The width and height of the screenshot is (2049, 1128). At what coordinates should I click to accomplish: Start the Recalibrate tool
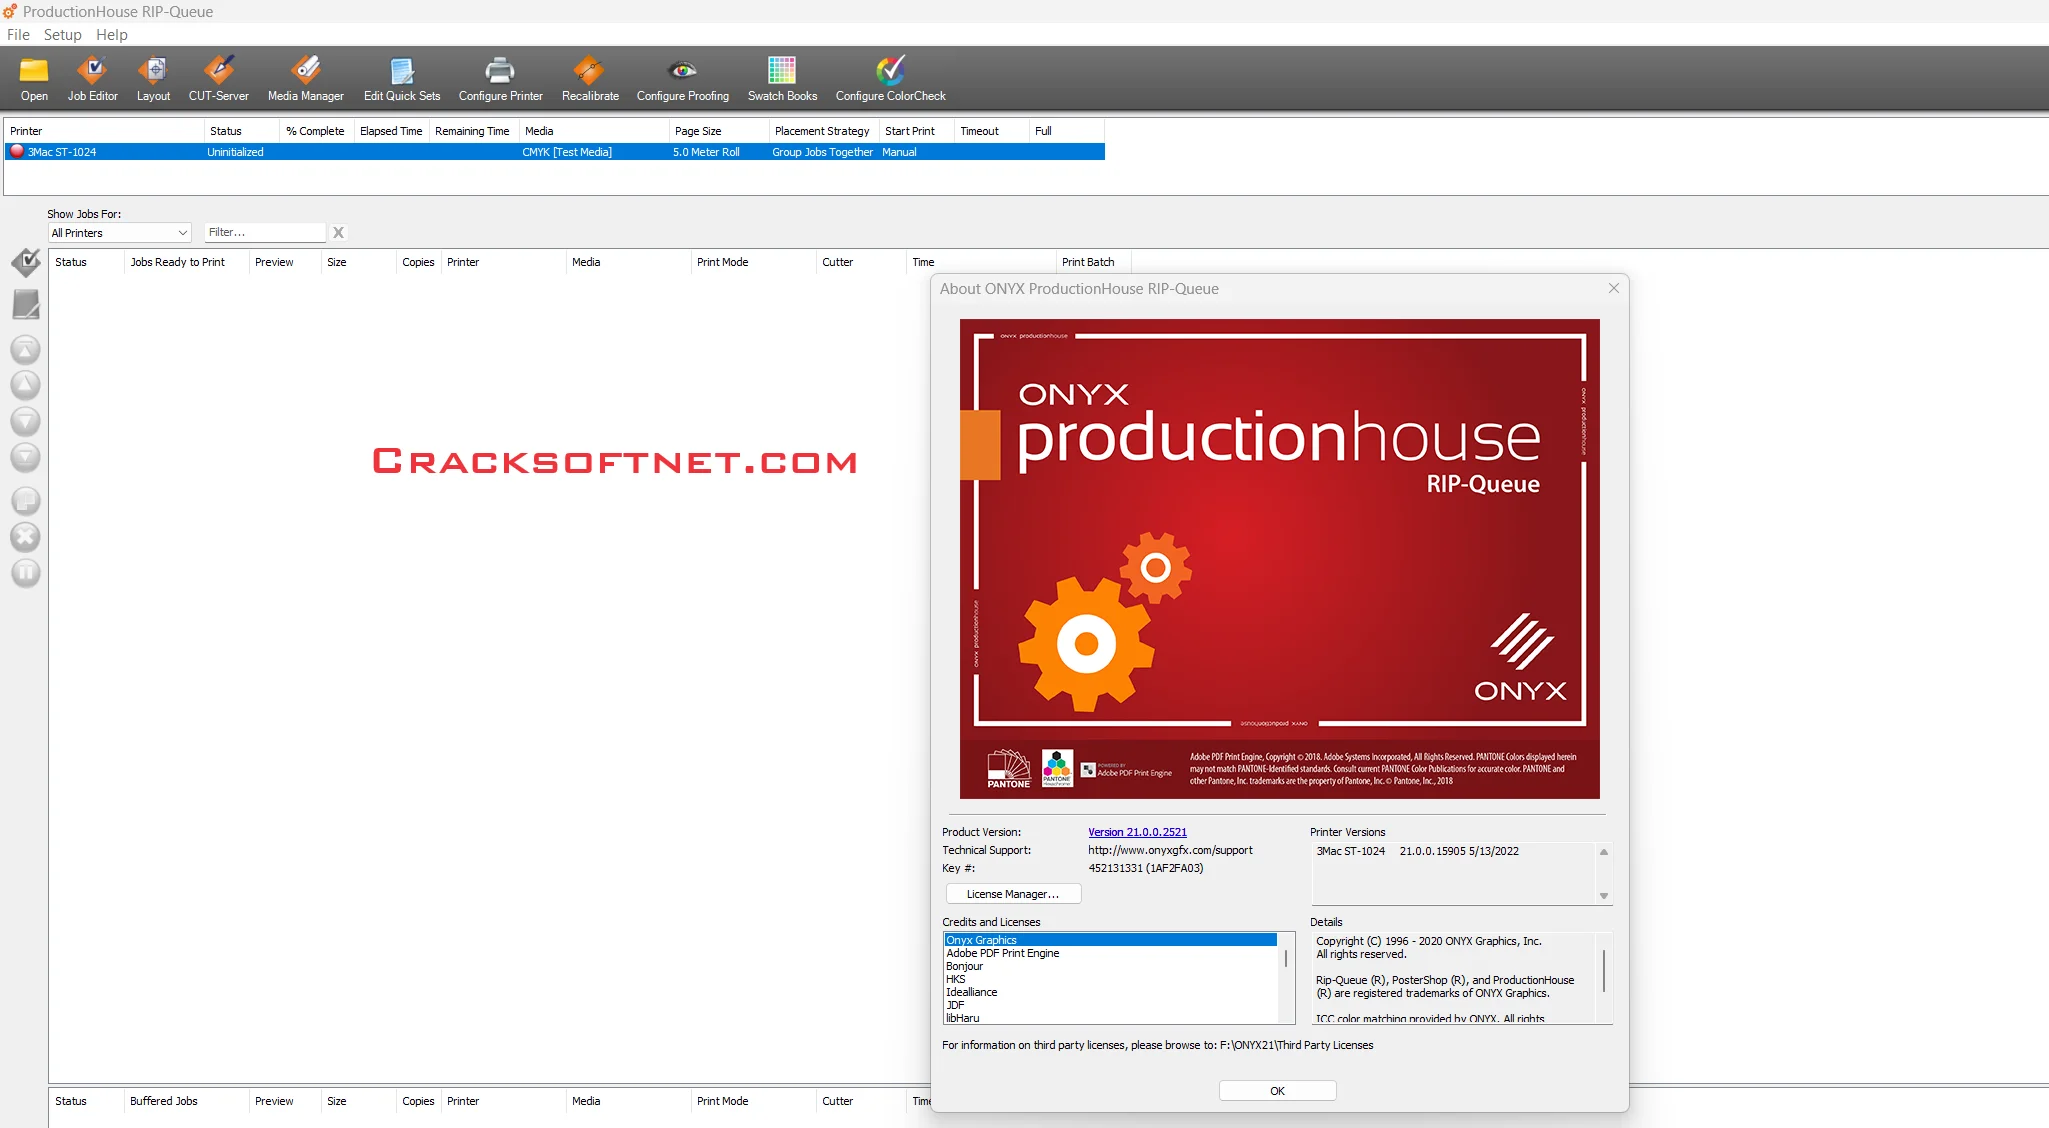590,78
